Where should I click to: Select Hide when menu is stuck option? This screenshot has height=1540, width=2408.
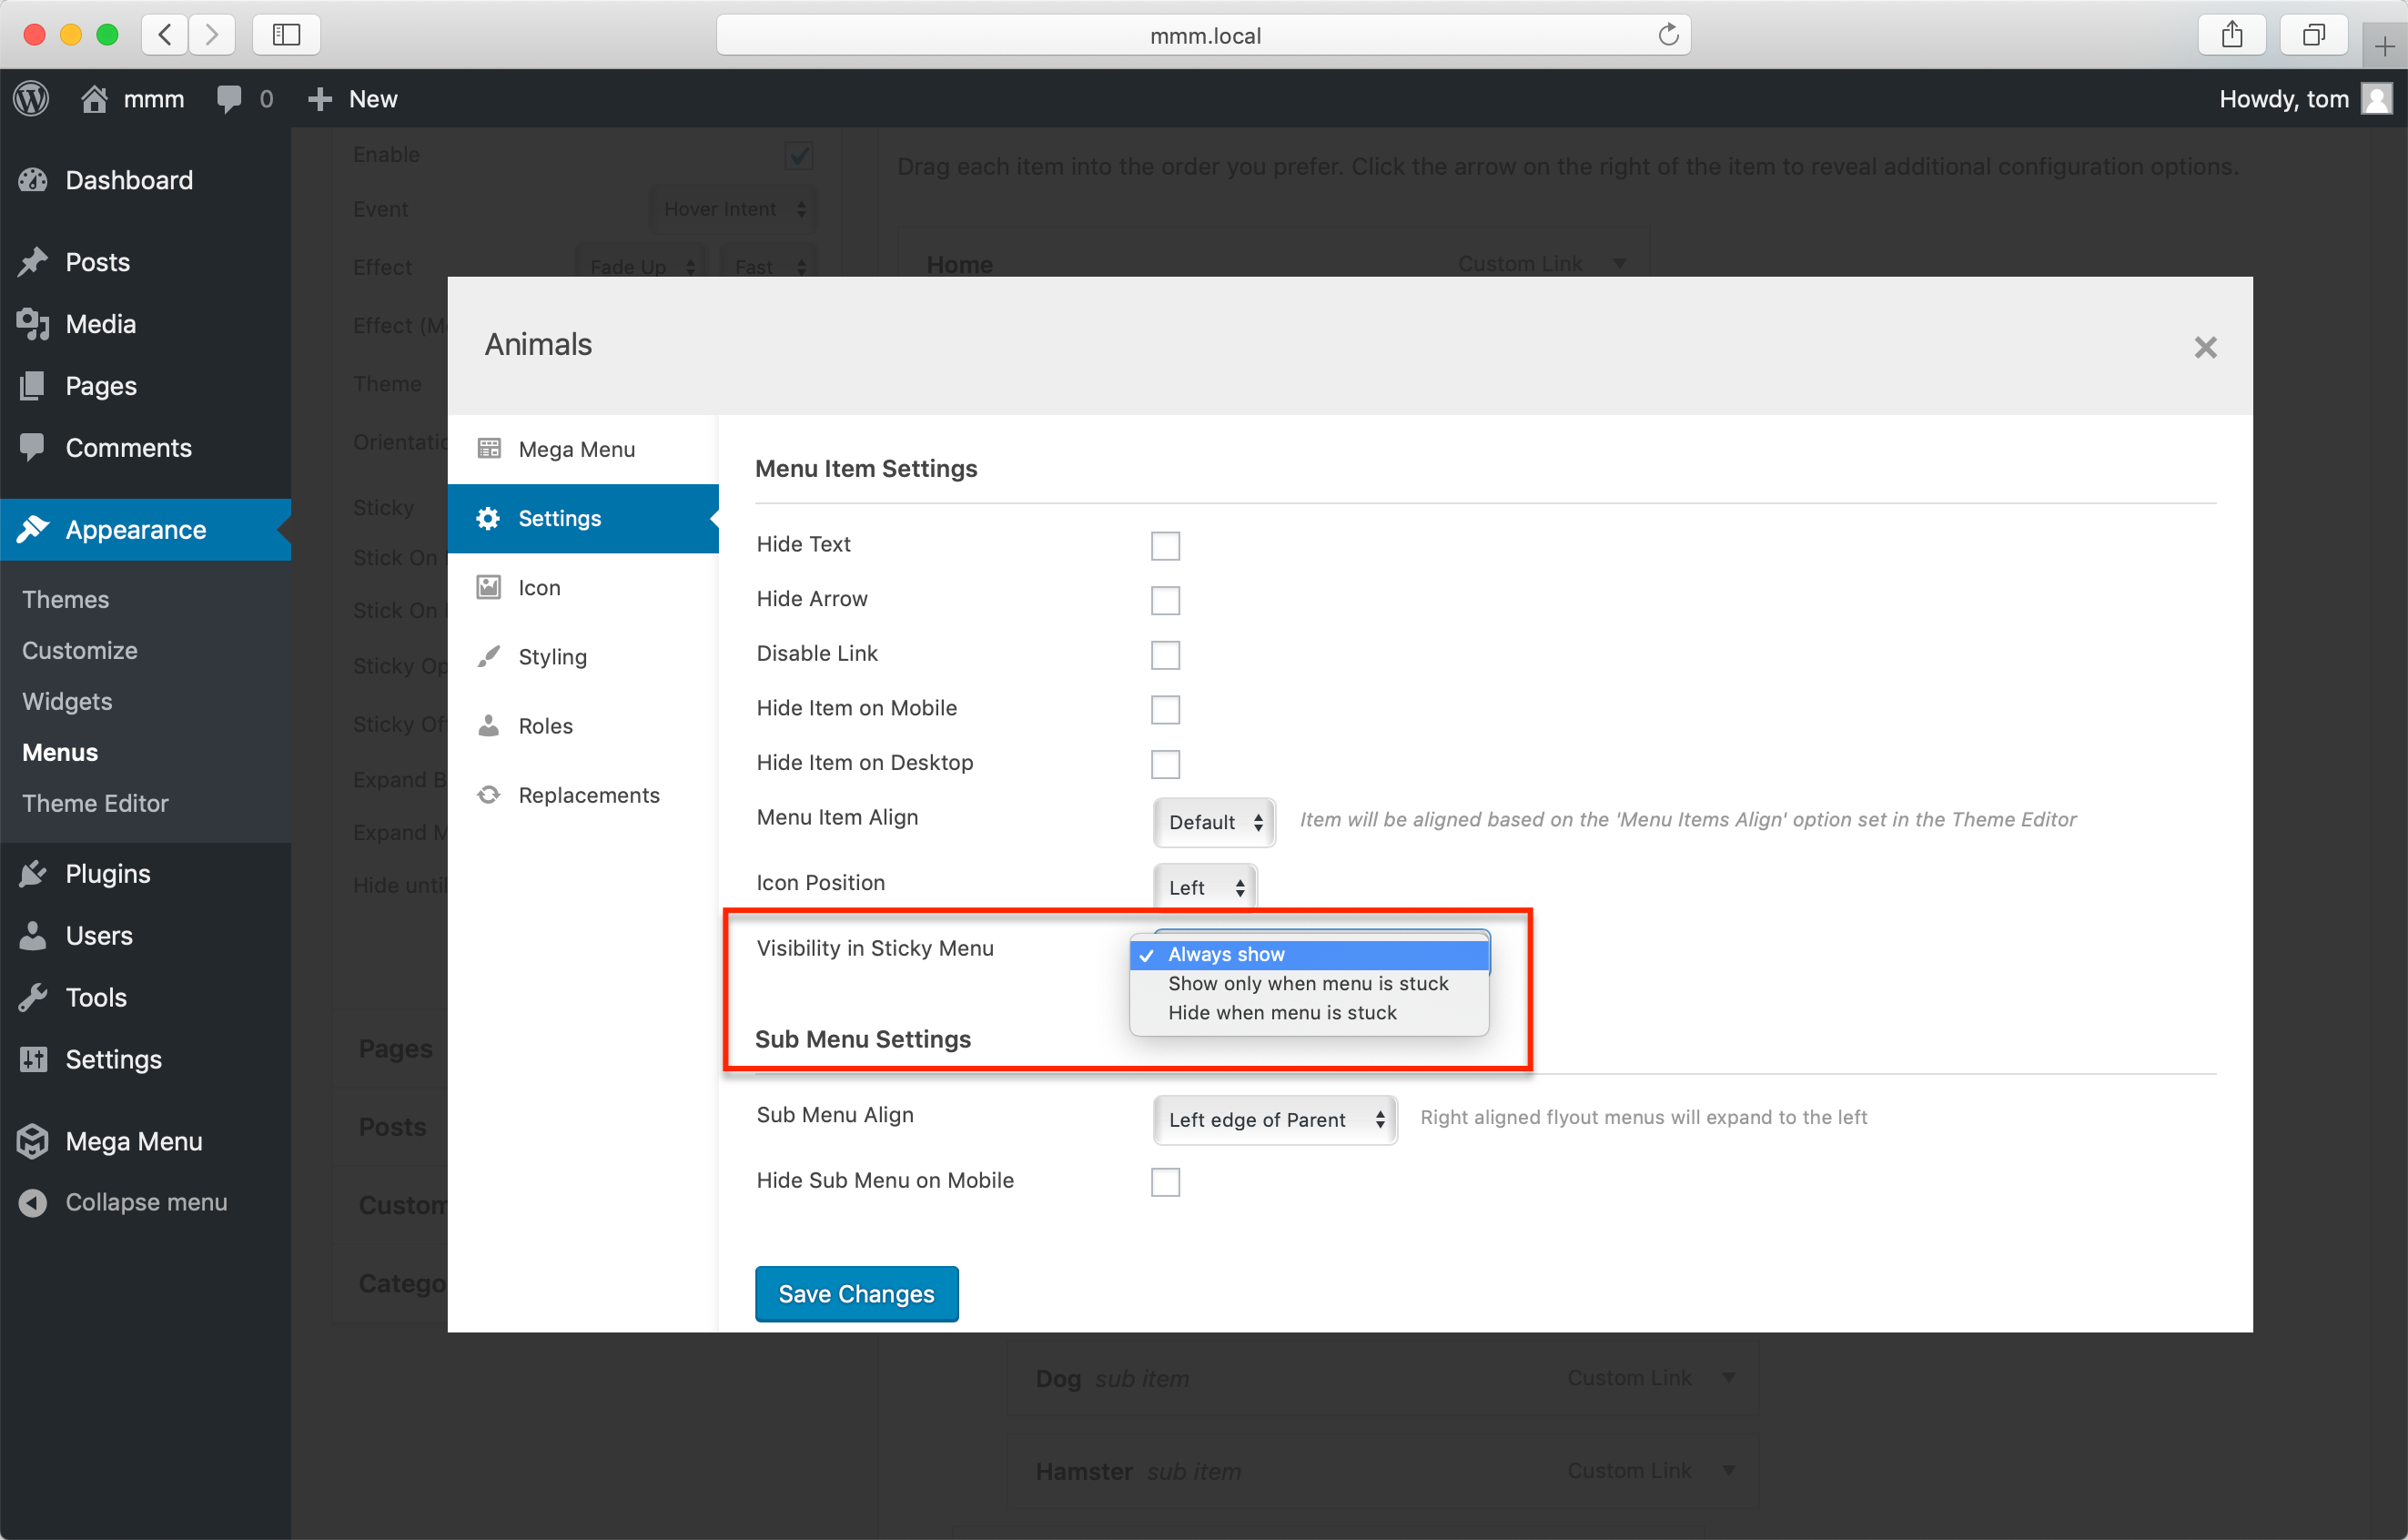pos(1281,1013)
